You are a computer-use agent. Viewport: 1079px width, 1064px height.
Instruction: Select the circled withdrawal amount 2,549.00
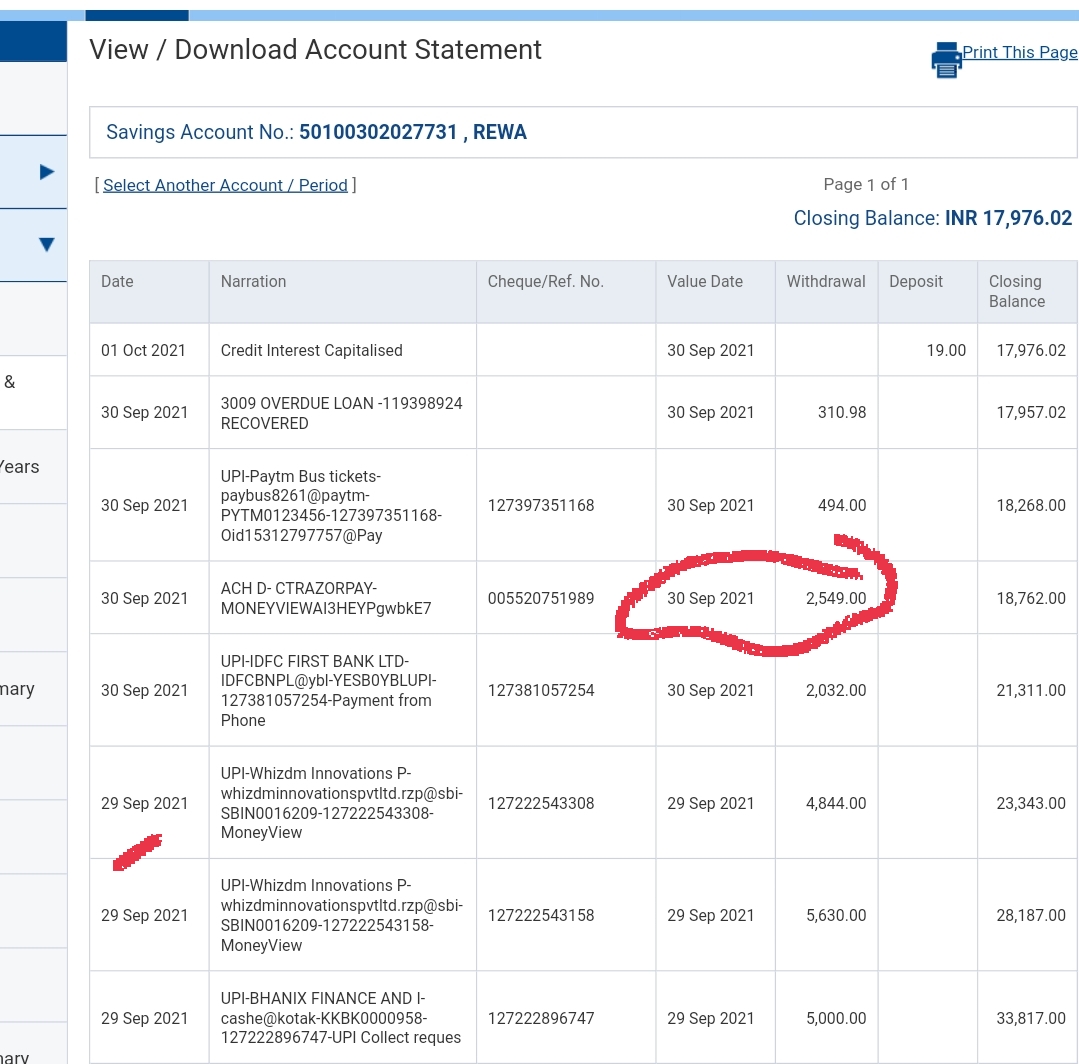(x=836, y=598)
